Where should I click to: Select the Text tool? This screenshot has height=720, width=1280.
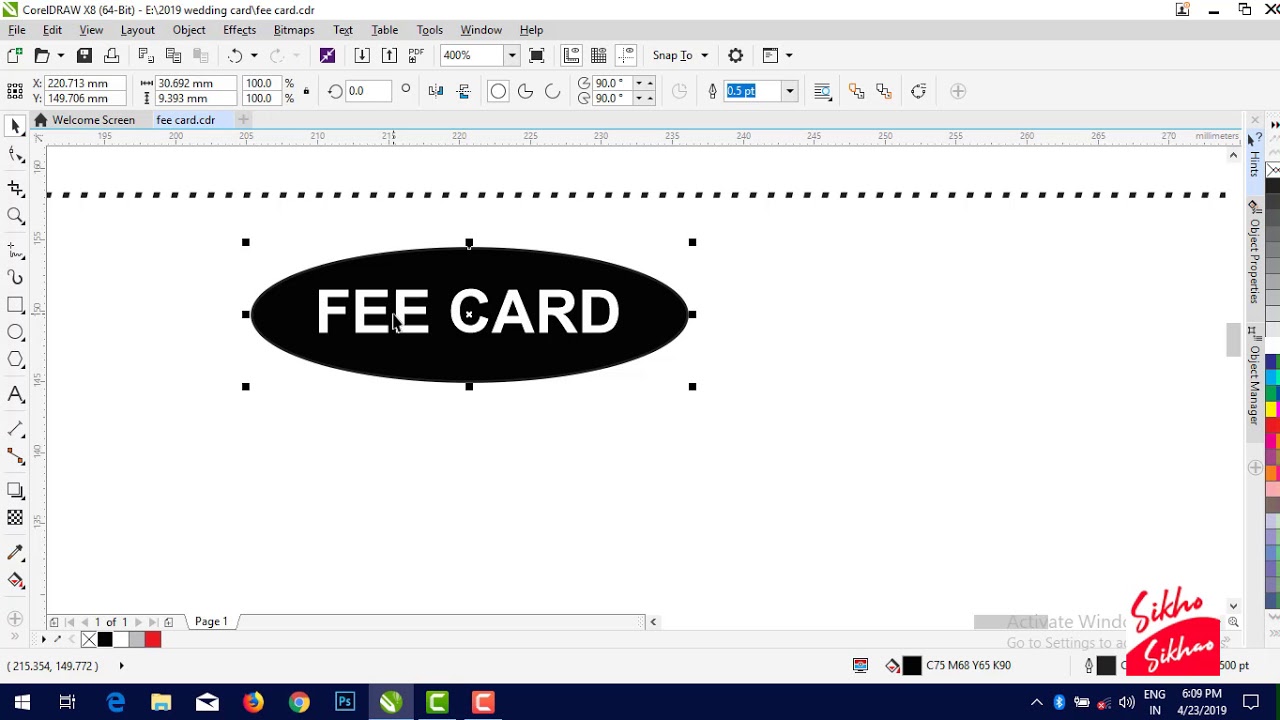coord(15,395)
